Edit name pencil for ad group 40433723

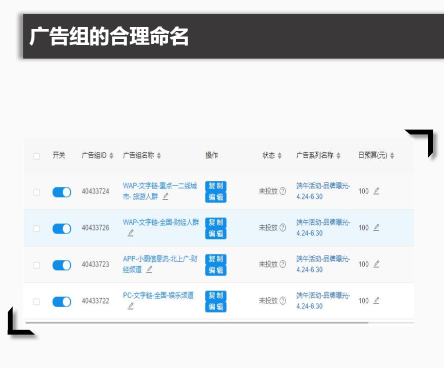point(149,269)
